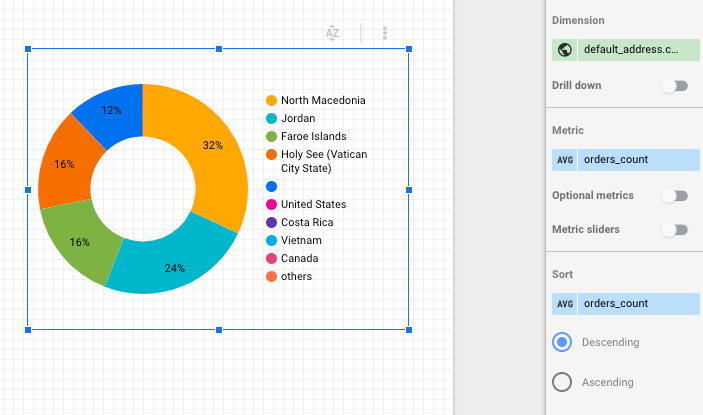Click the Jordan legend color dot
The width and height of the screenshot is (703, 415).
point(271,118)
